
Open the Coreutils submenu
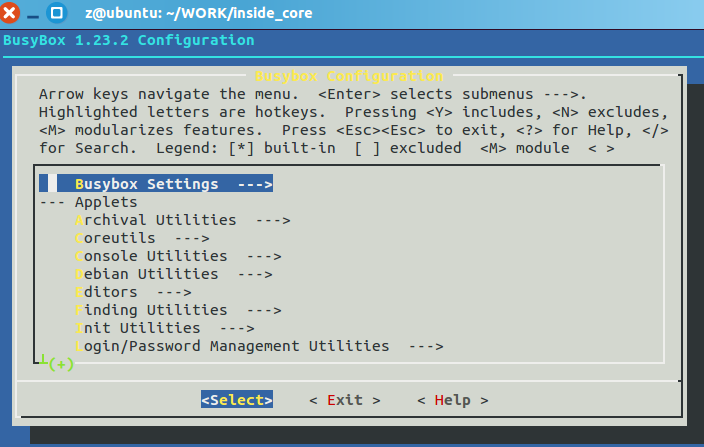point(142,238)
